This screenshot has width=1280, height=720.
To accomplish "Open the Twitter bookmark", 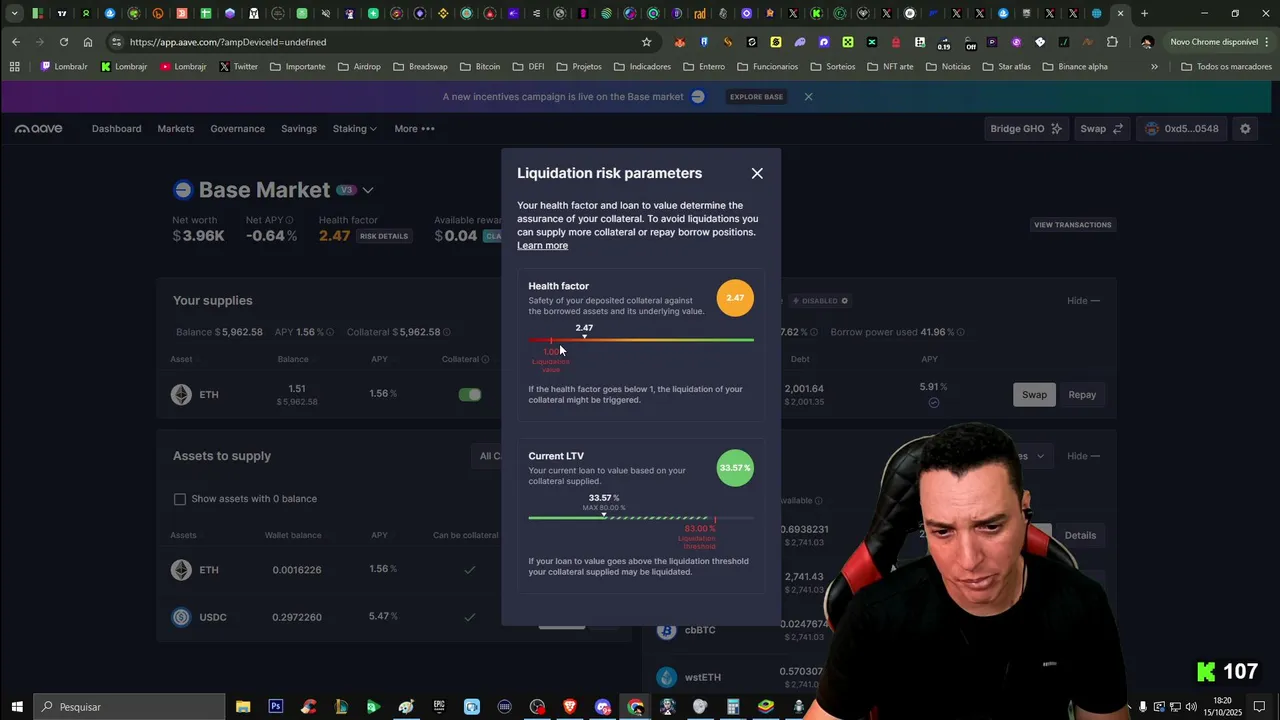I will (238, 67).
